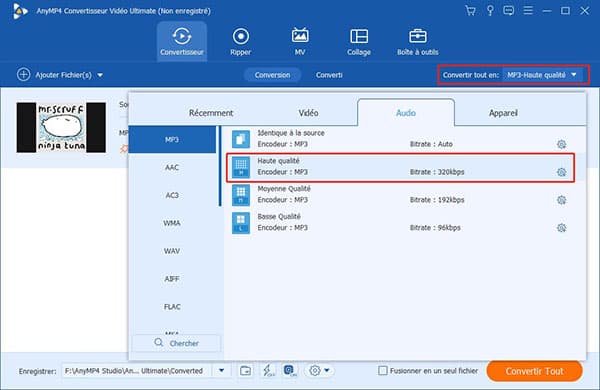Click Bitrate : Auto value
The height and width of the screenshot is (390, 600).
coord(431,144)
